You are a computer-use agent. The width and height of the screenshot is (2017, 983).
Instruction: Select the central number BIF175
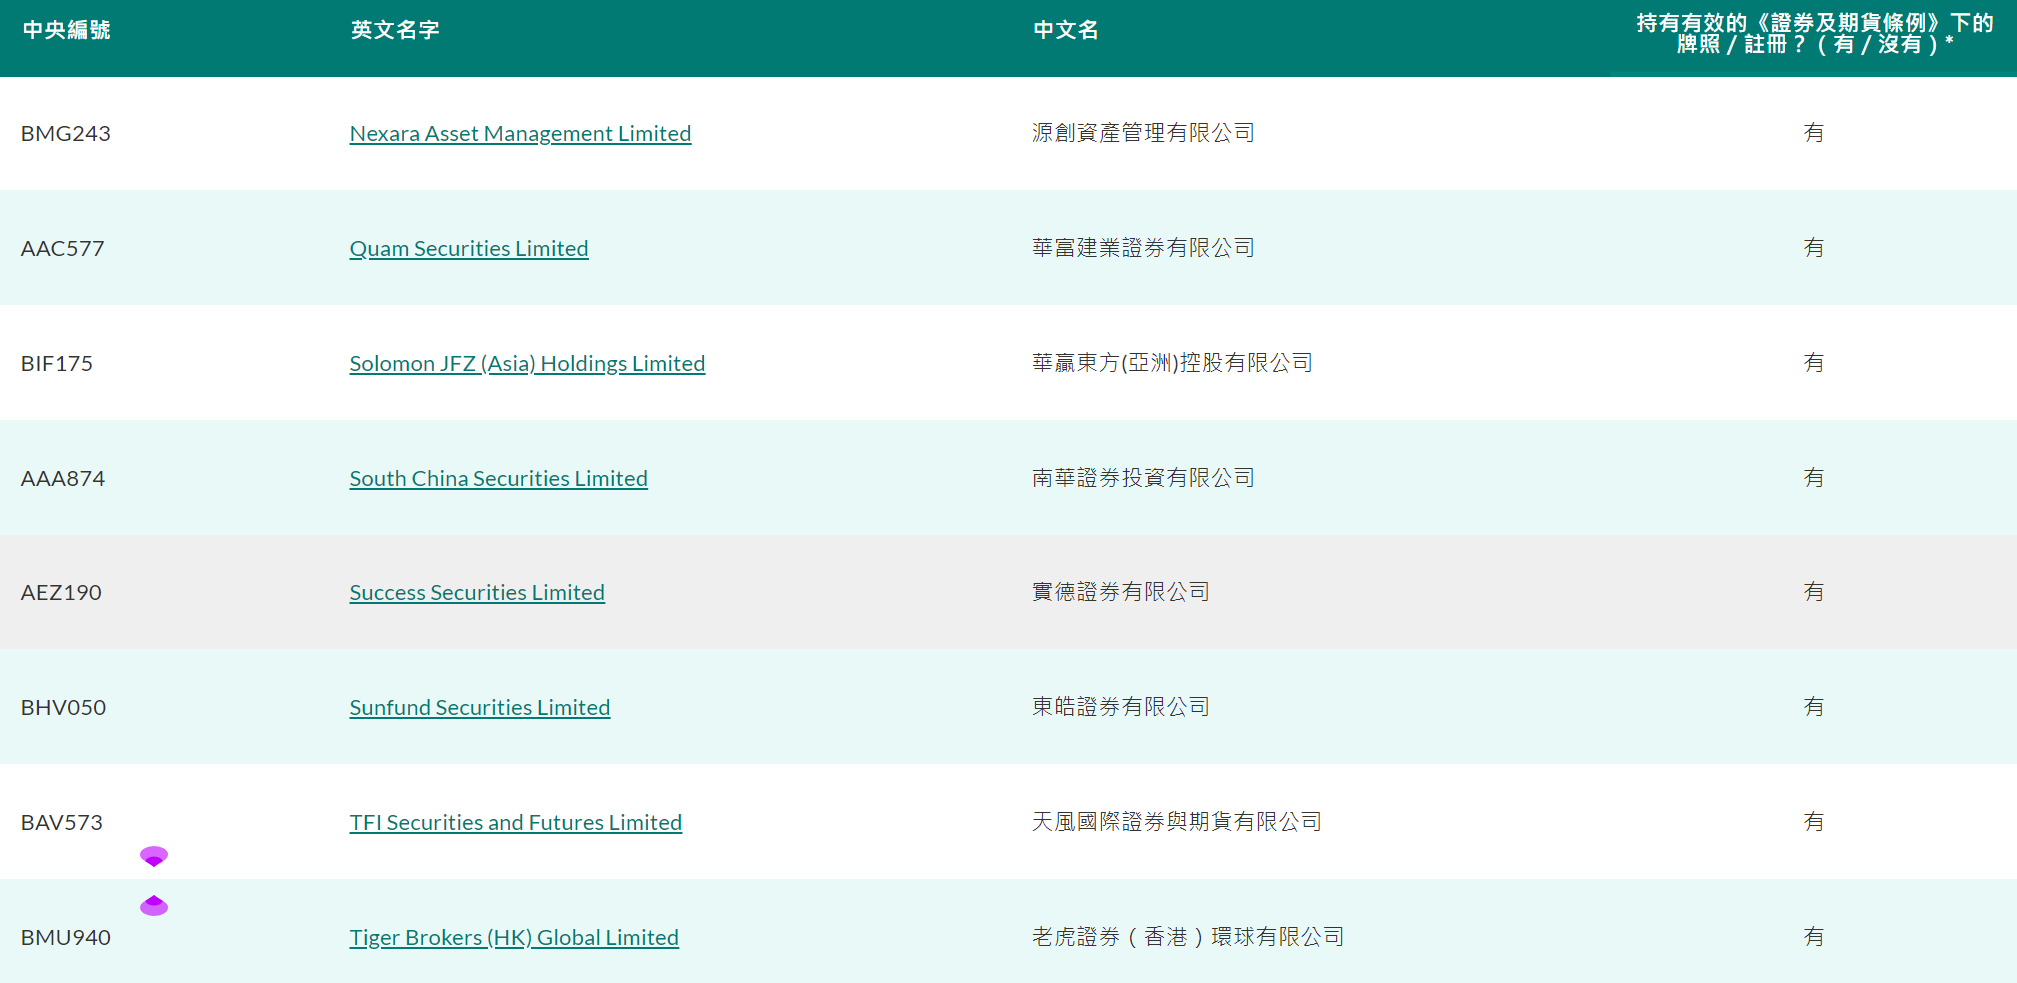(57, 363)
